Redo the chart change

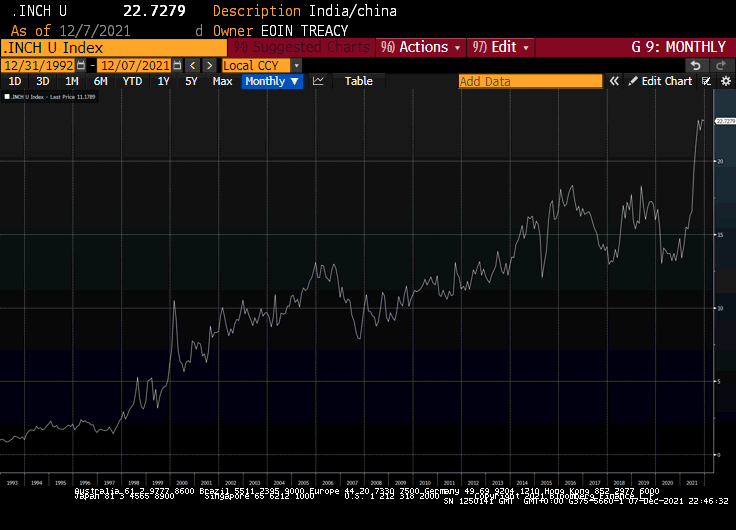coord(721,65)
